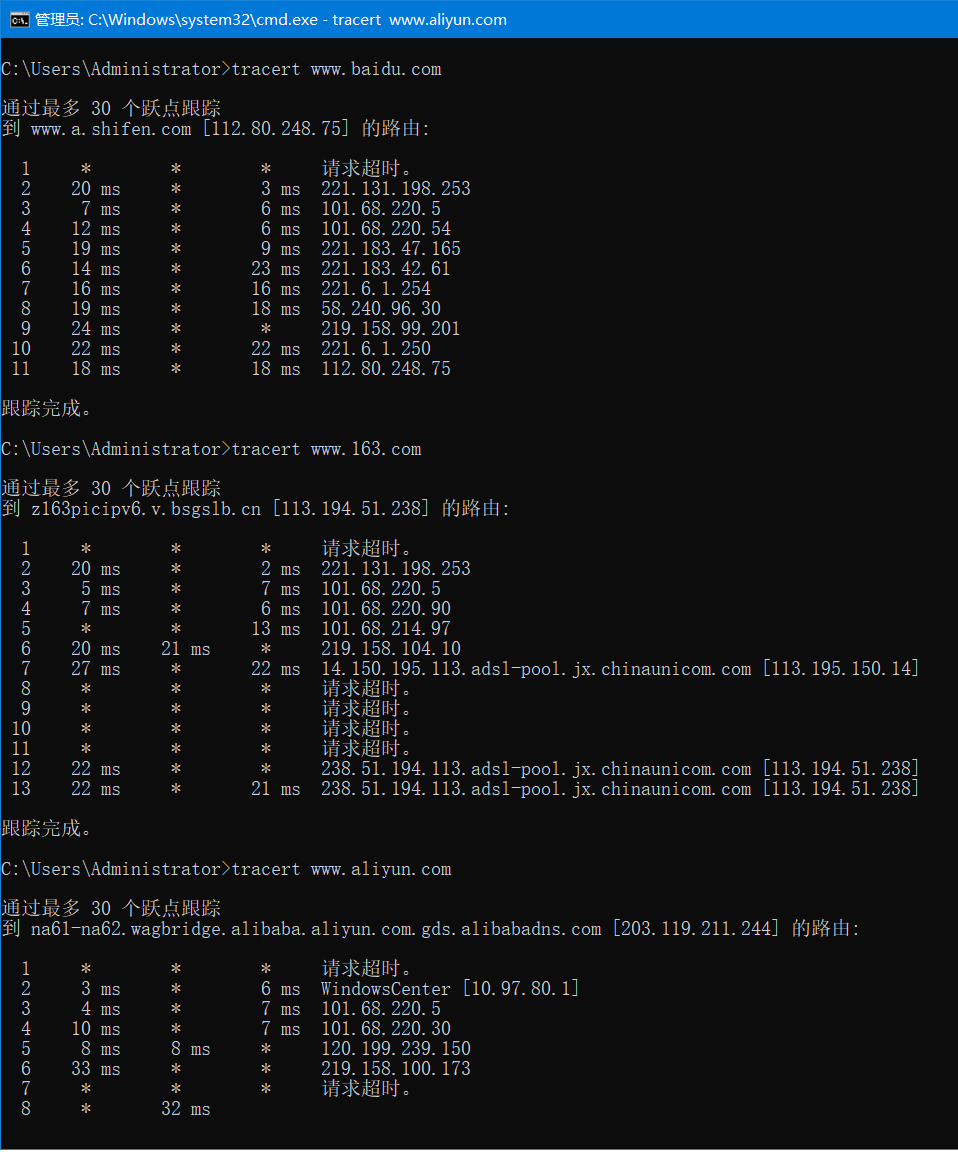The image size is (958, 1154).
Task: Click the z163picipv6.v.bsgslb.cn hostname text
Action: (x=146, y=509)
